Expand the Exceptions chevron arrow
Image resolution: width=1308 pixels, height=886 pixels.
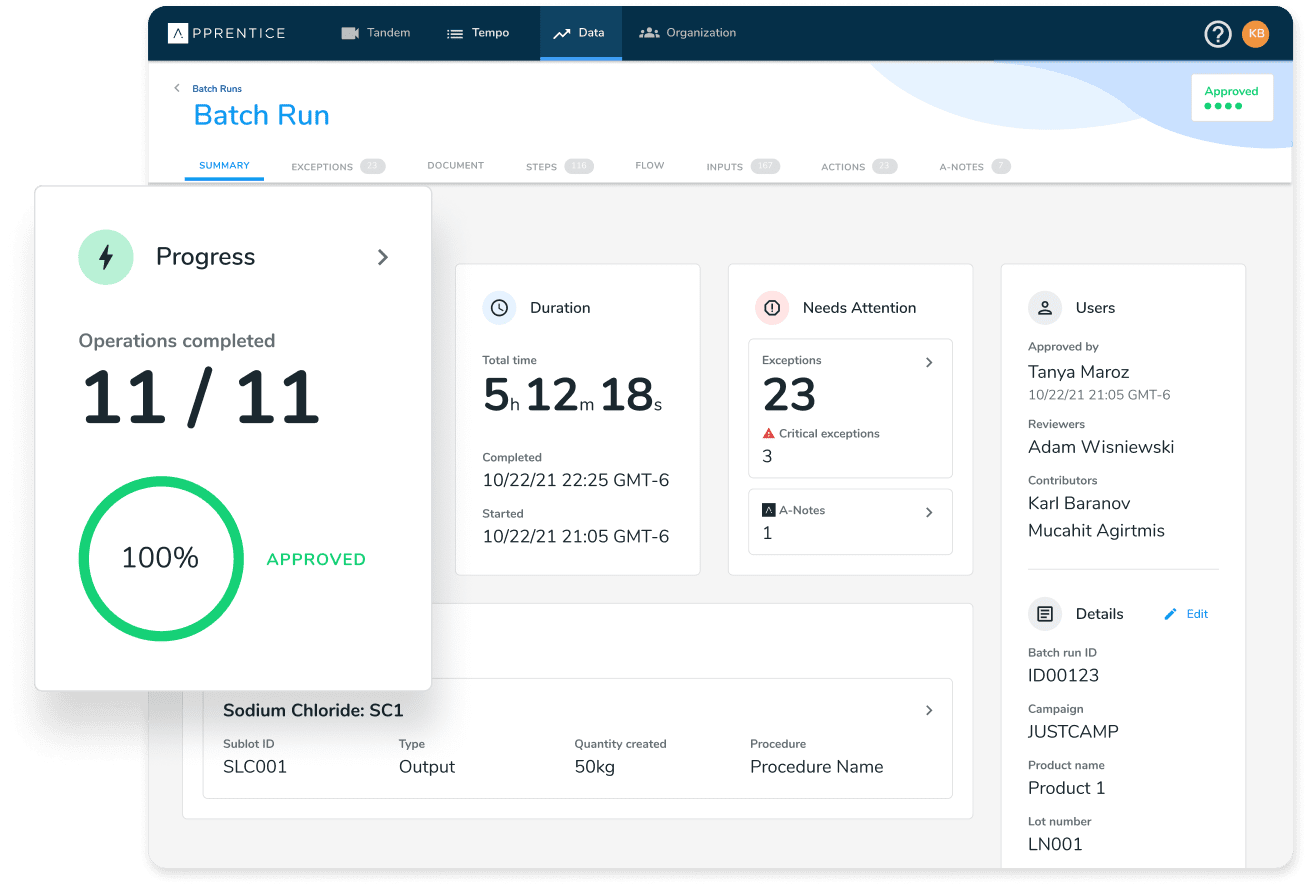(x=929, y=362)
